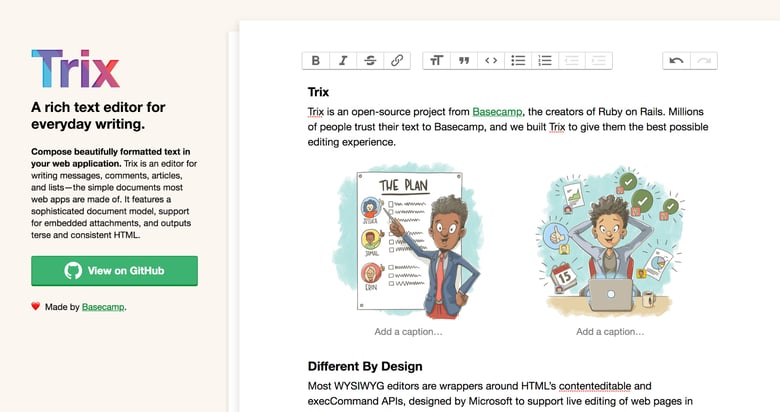Open the Basecamp link after 'Made by'

click(x=103, y=307)
